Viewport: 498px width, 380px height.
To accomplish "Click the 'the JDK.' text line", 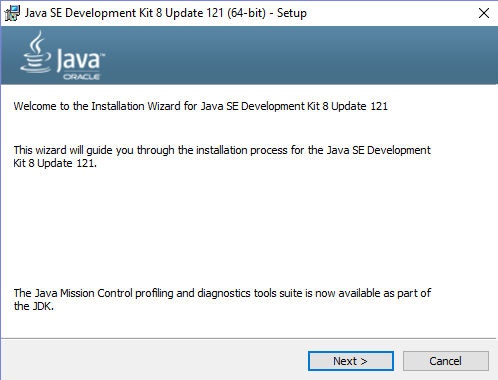I will [x=34, y=306].
